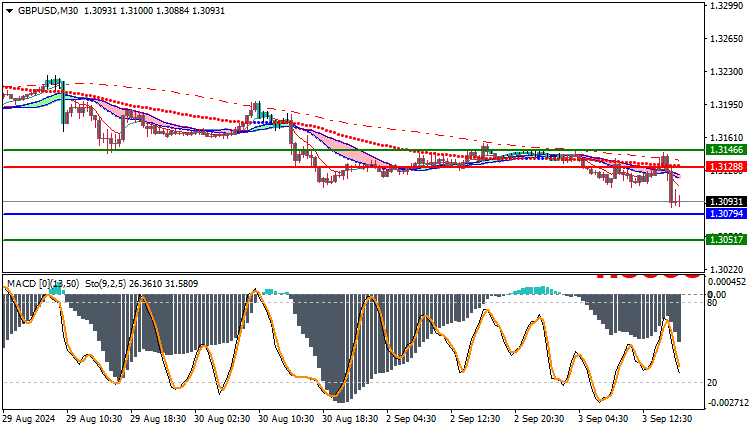
Task: Select the 30 Aug 18:30 time label
Action: point(350,419)
